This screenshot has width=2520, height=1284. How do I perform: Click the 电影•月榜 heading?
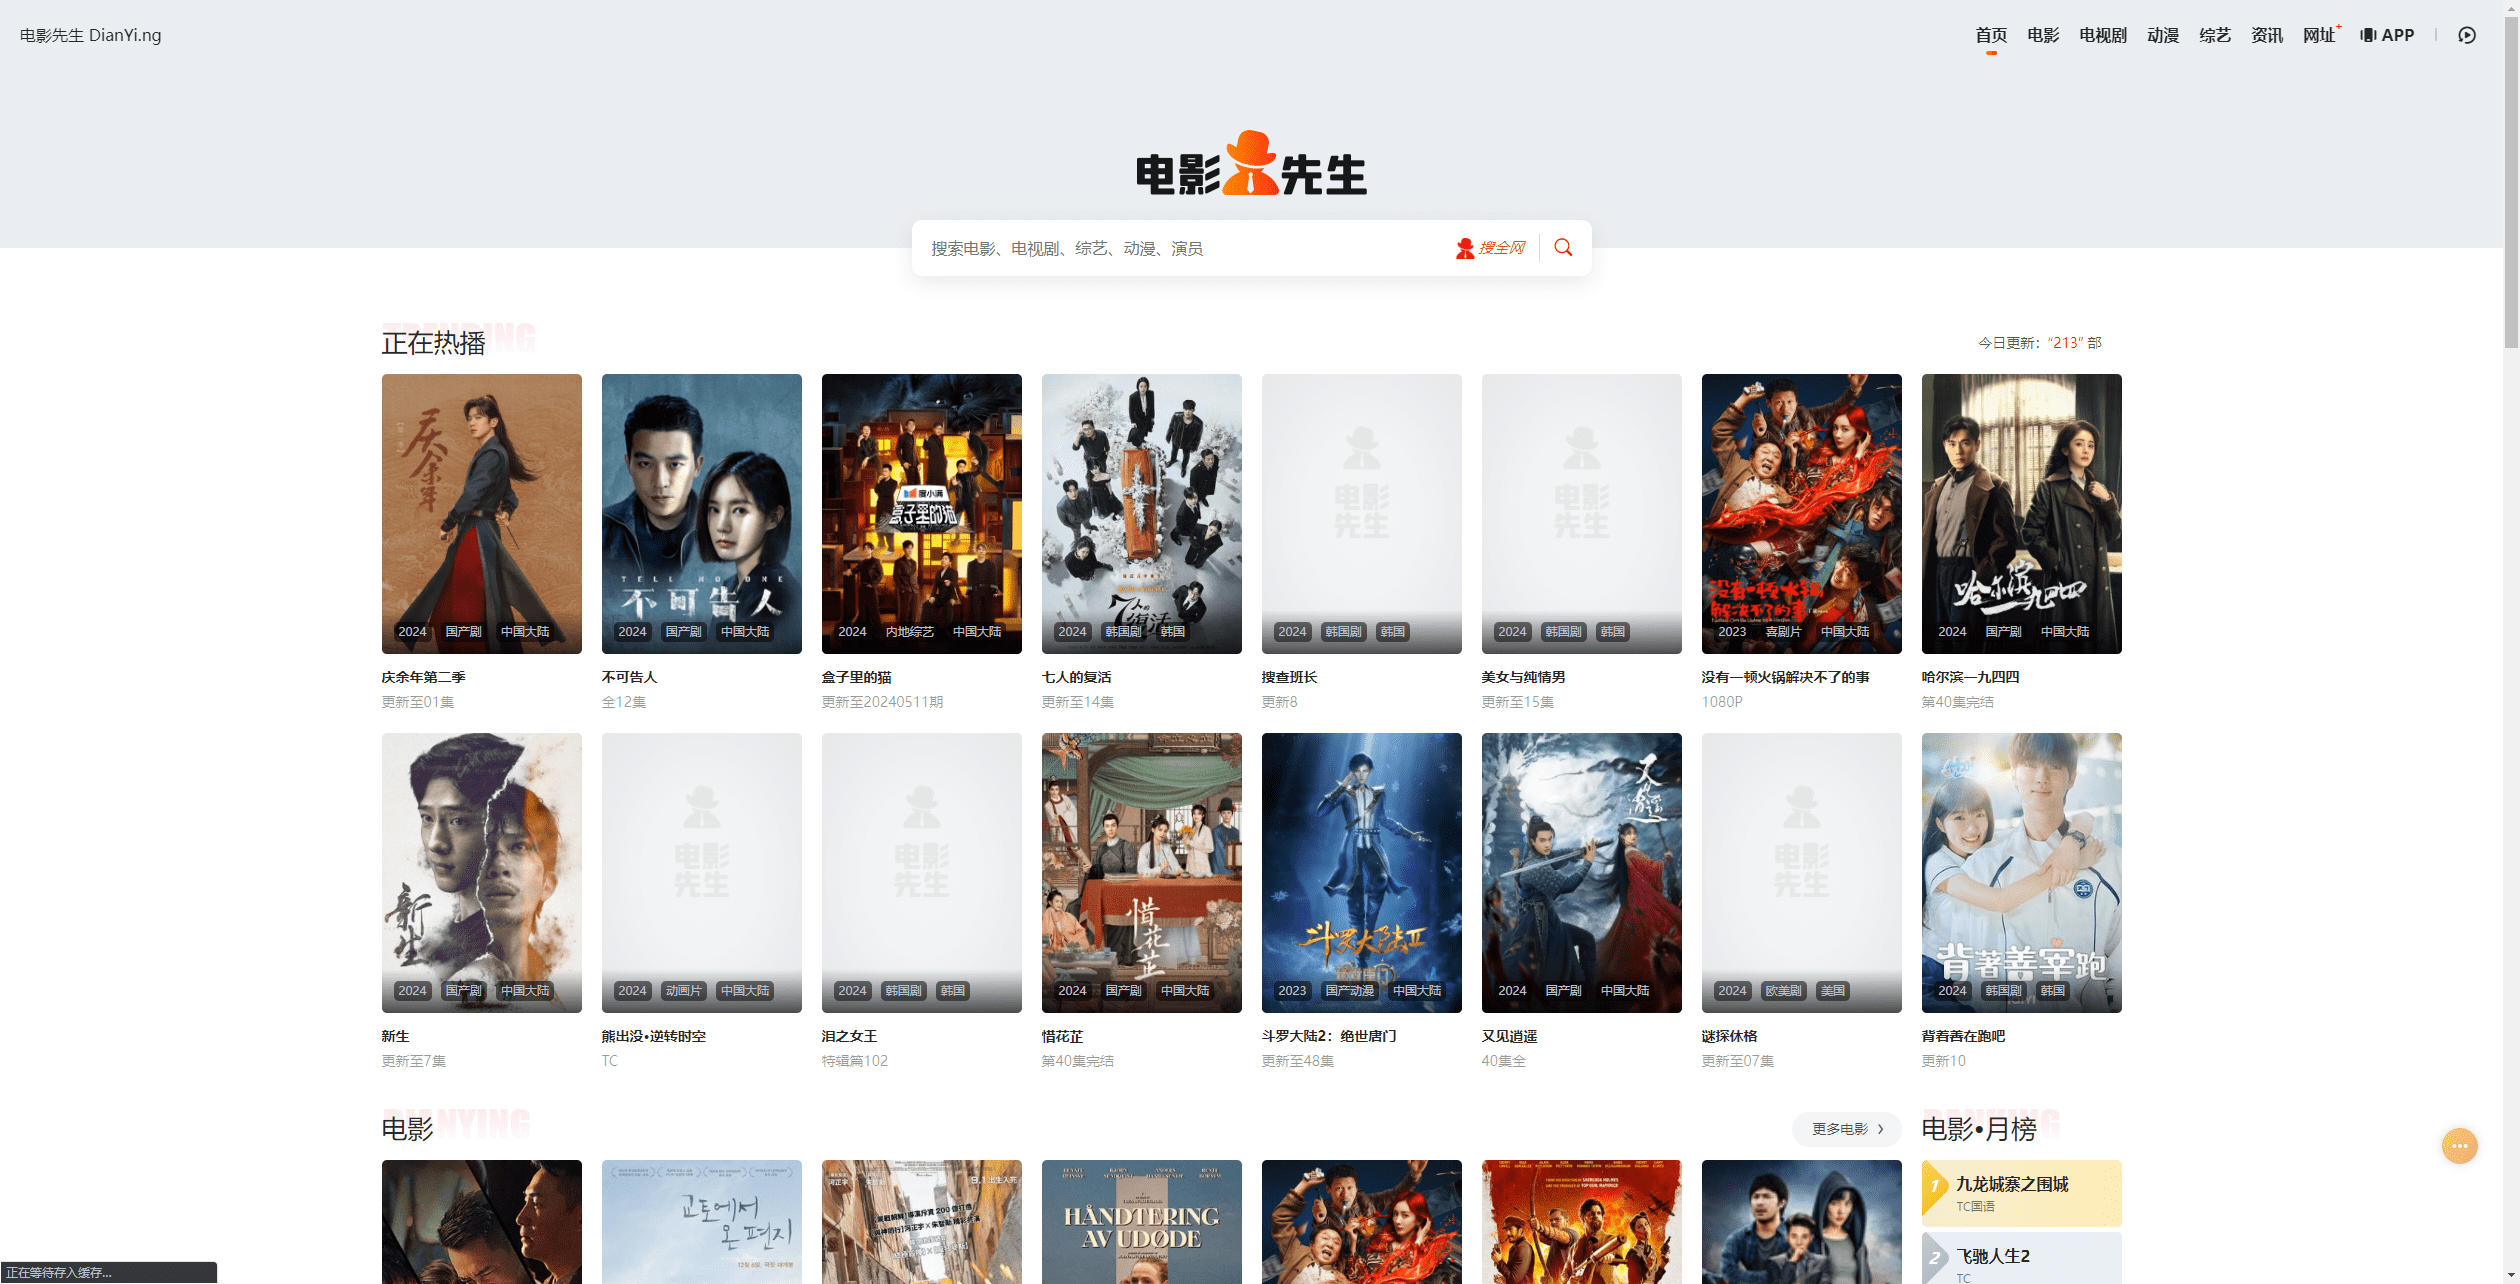[x=1978, y=1129]
